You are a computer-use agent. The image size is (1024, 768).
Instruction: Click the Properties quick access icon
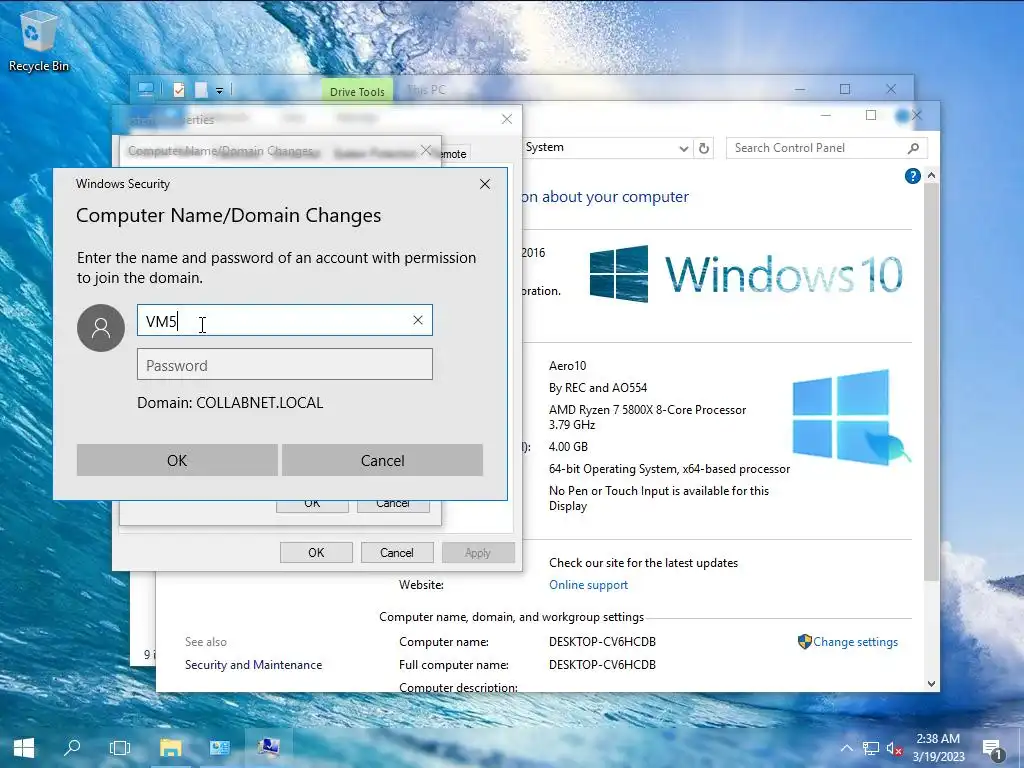click(x=179, y=90)
